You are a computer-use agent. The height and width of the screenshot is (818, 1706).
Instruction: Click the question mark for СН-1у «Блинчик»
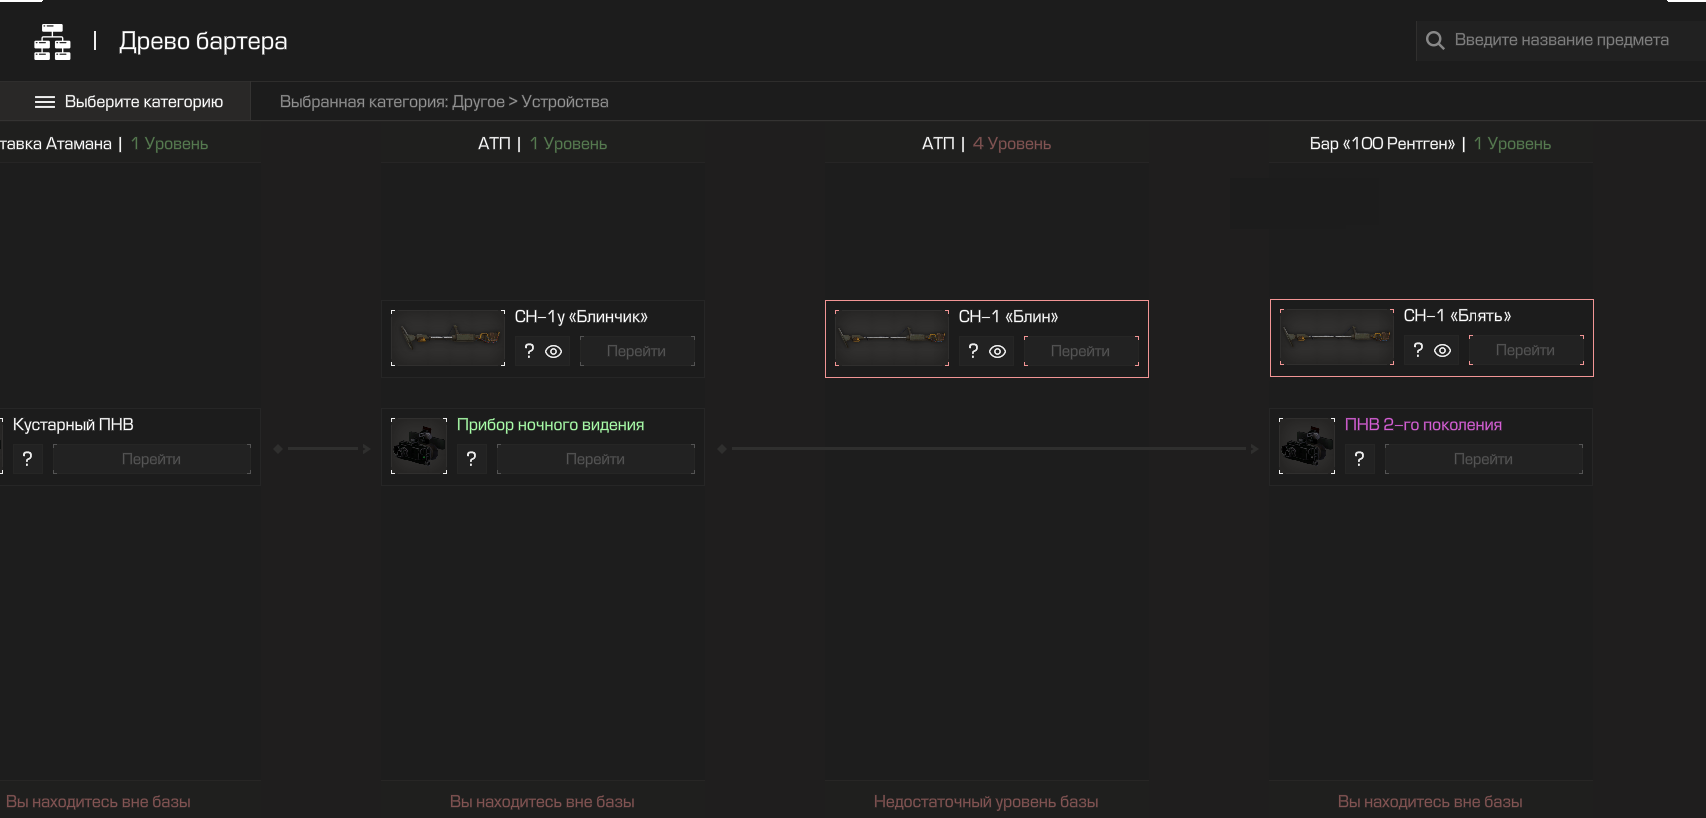pos(529,351)
